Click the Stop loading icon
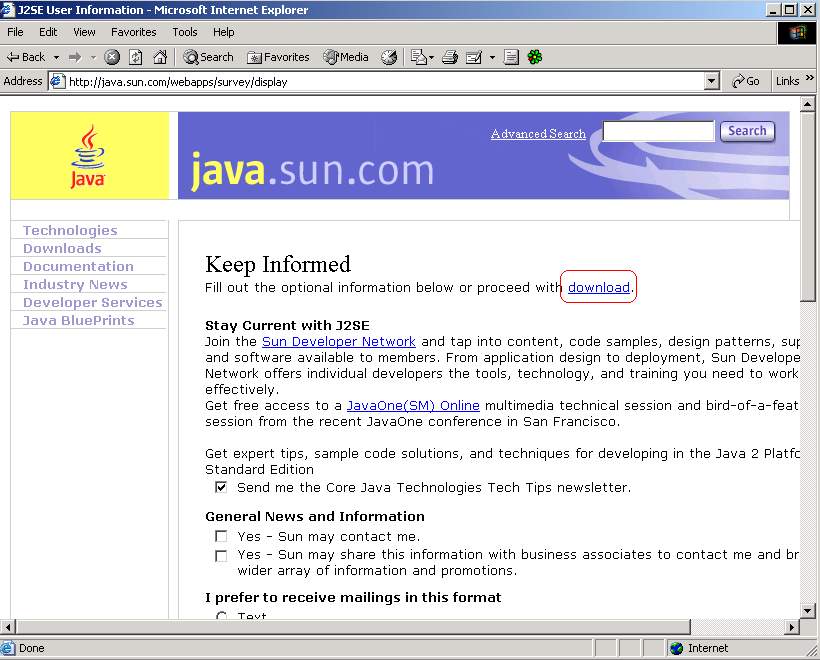 (x=111, y=57)
